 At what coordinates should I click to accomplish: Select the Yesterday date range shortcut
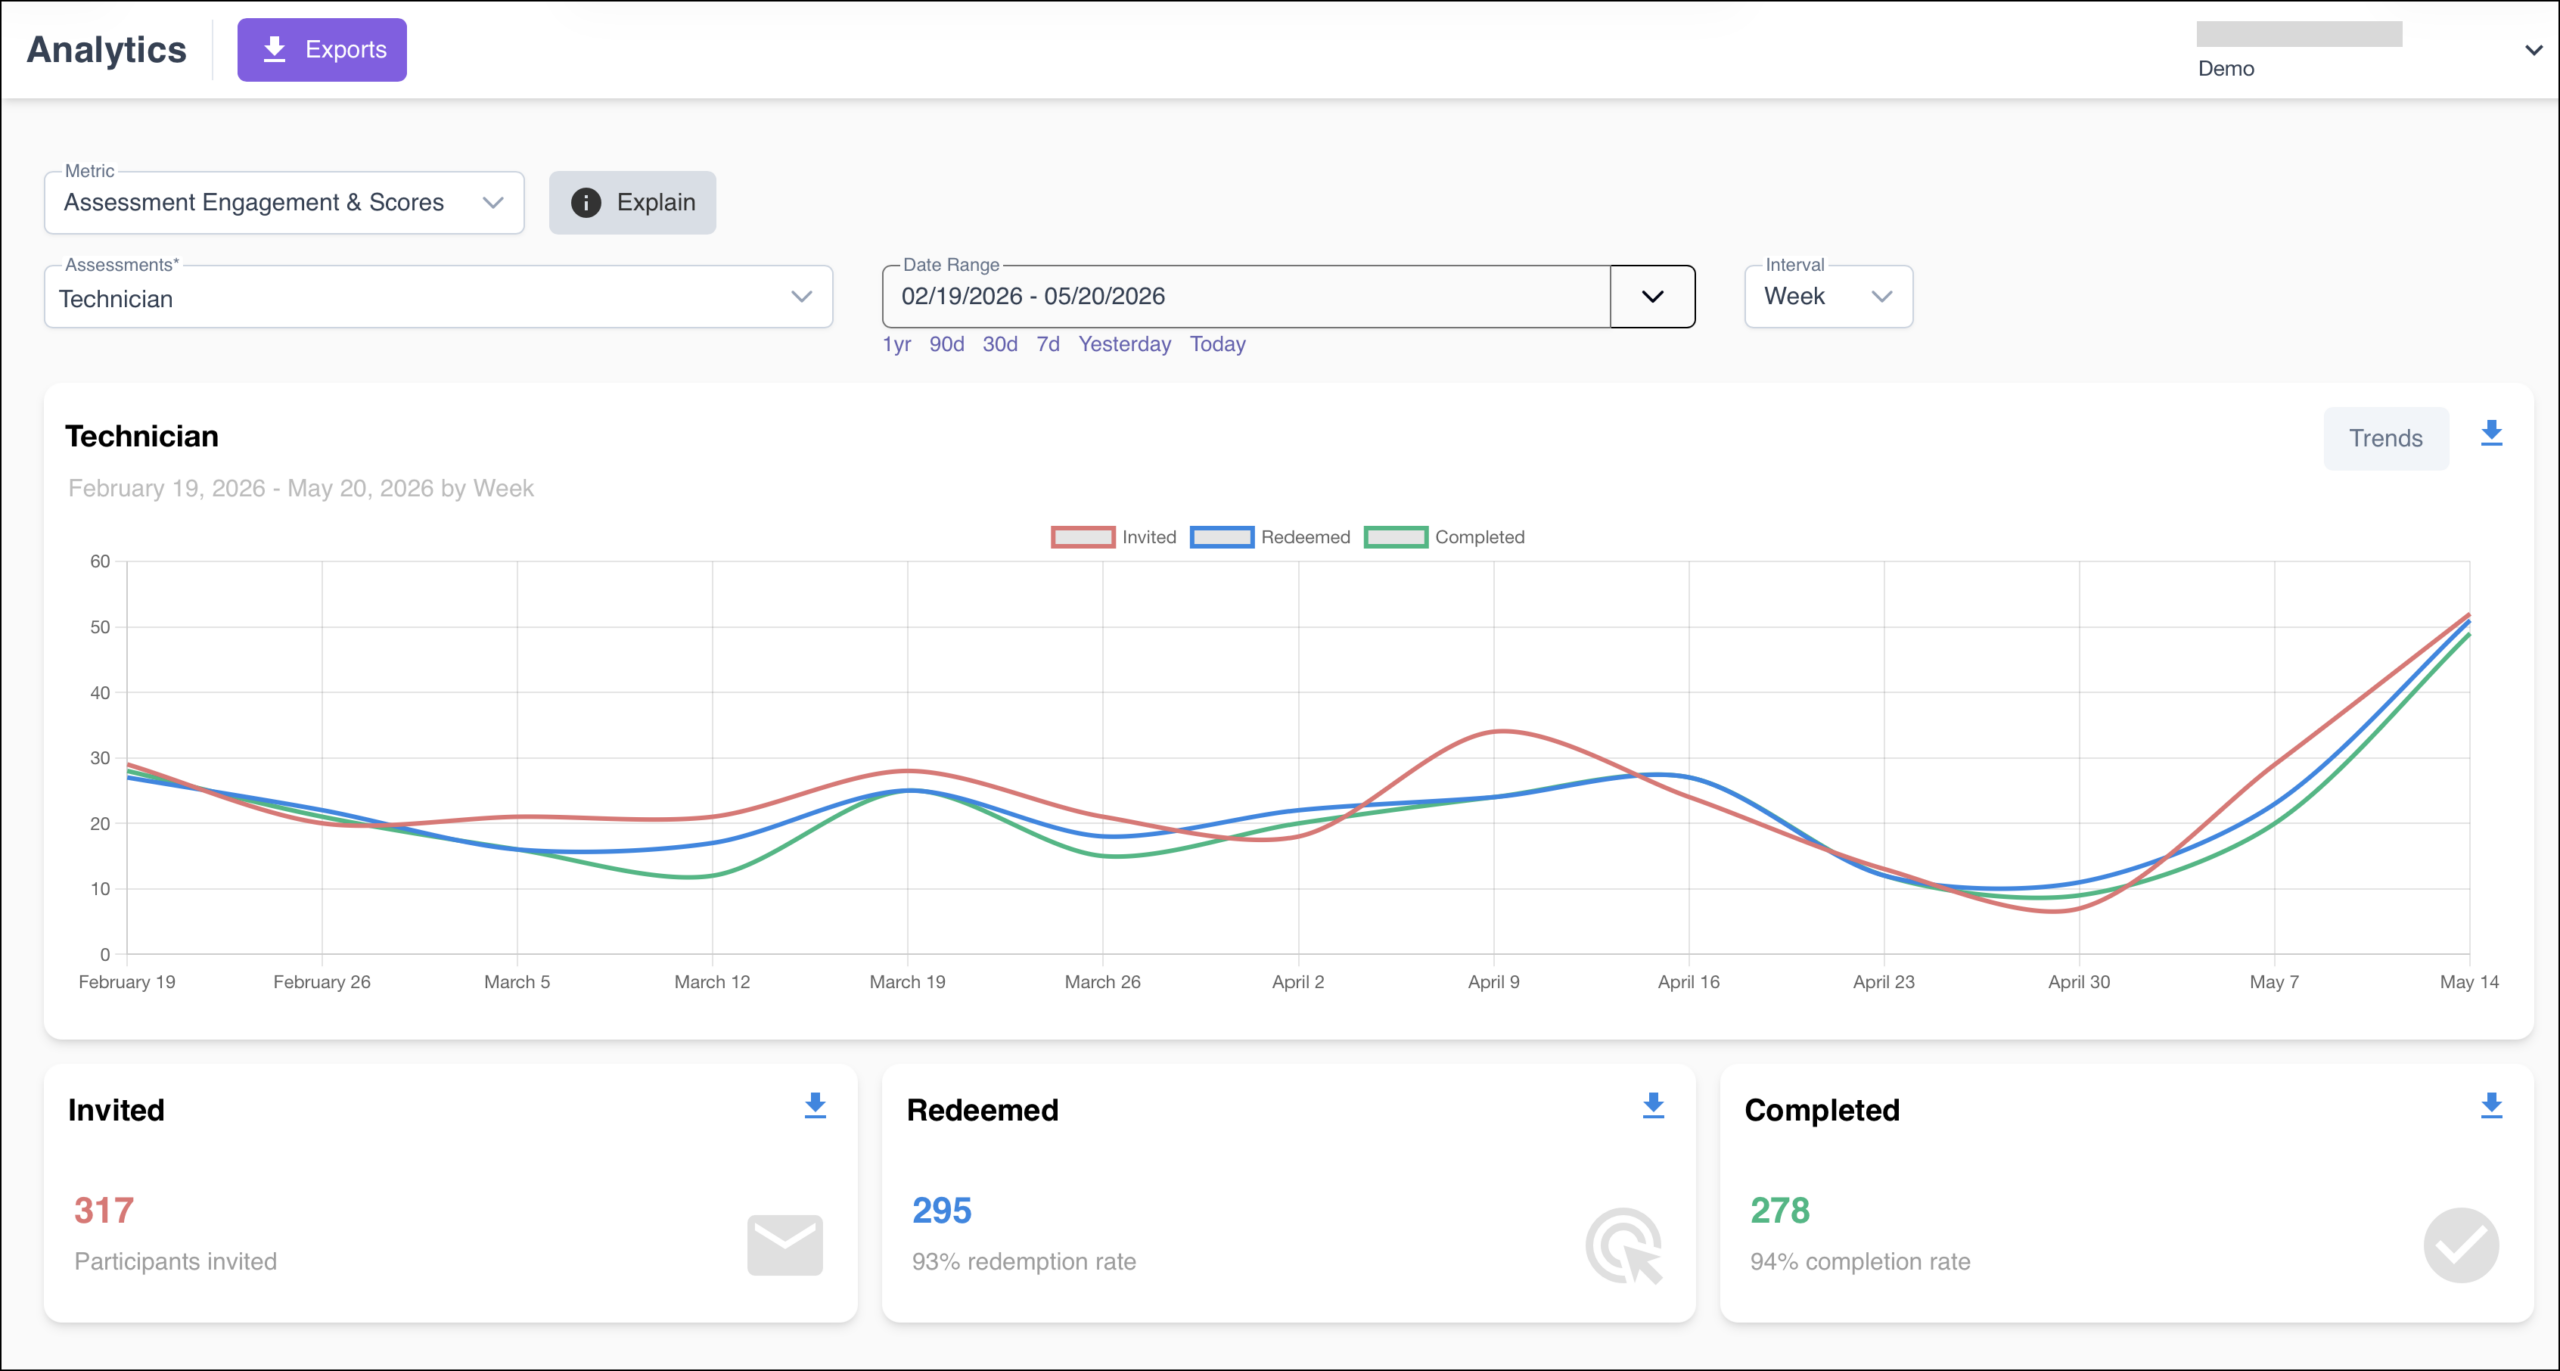coord(1124,344)
